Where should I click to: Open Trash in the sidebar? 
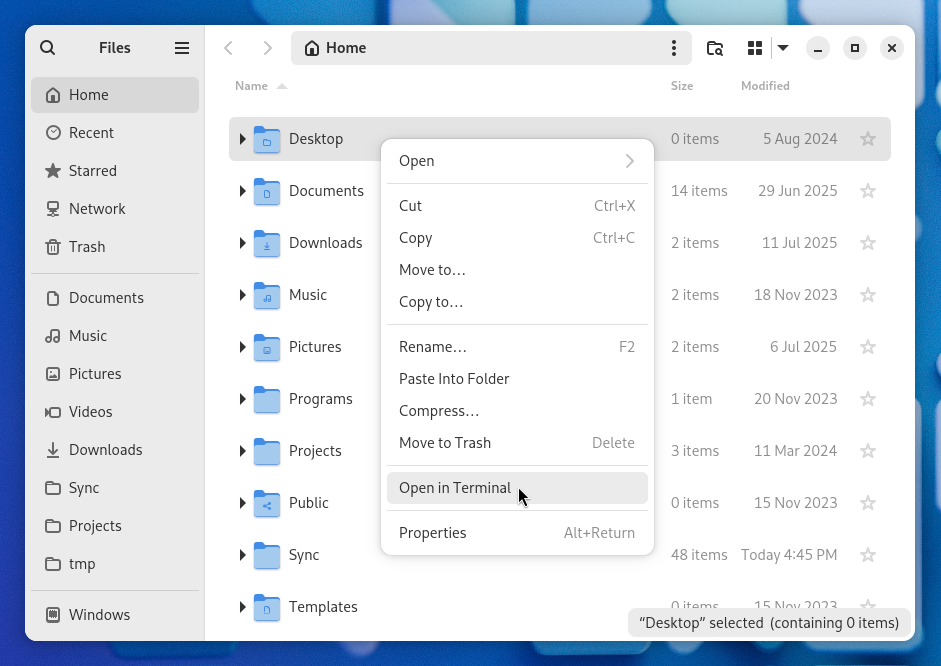click(x=115, y=247)
